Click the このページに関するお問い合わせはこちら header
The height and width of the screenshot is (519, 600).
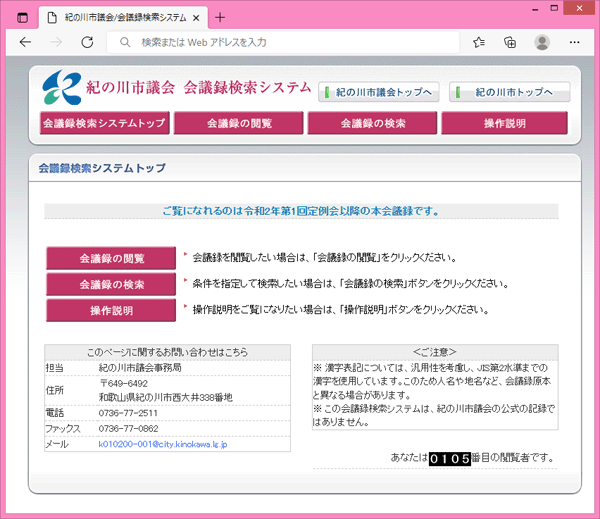tap(167, 352)
